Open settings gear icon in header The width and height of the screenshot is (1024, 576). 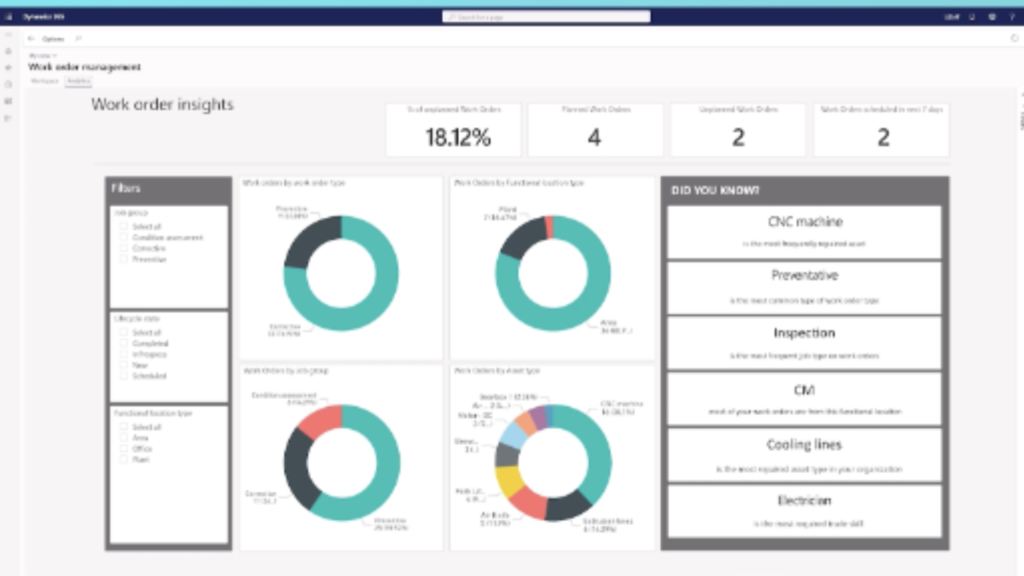[x=991, y=17]
